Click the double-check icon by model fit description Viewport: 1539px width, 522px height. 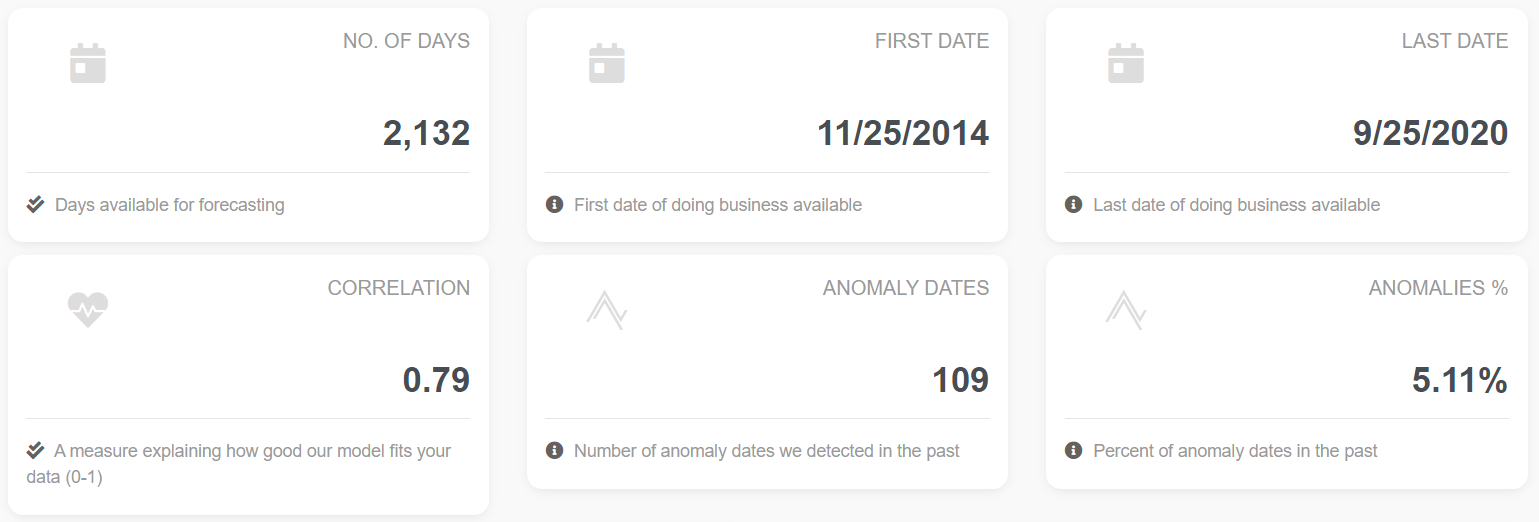point(35,450)
